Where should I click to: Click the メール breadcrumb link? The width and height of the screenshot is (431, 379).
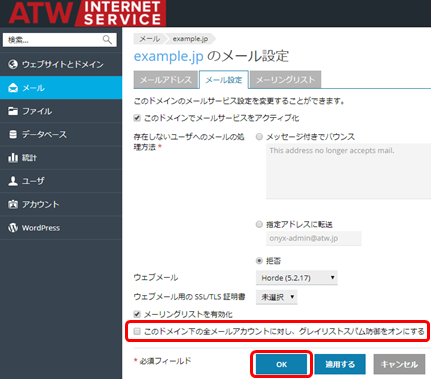point(149,39)
